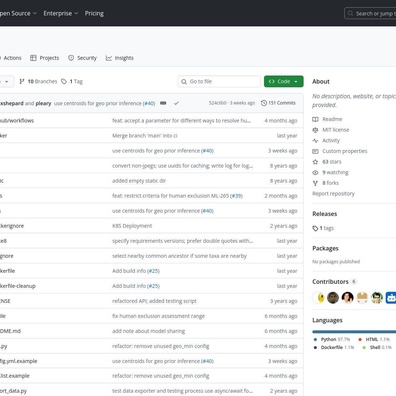Click the tag icon under Releases
Image resolution: width=396 pixels, height=396 pixels.
pyautogui.click(x=315, y=228)
